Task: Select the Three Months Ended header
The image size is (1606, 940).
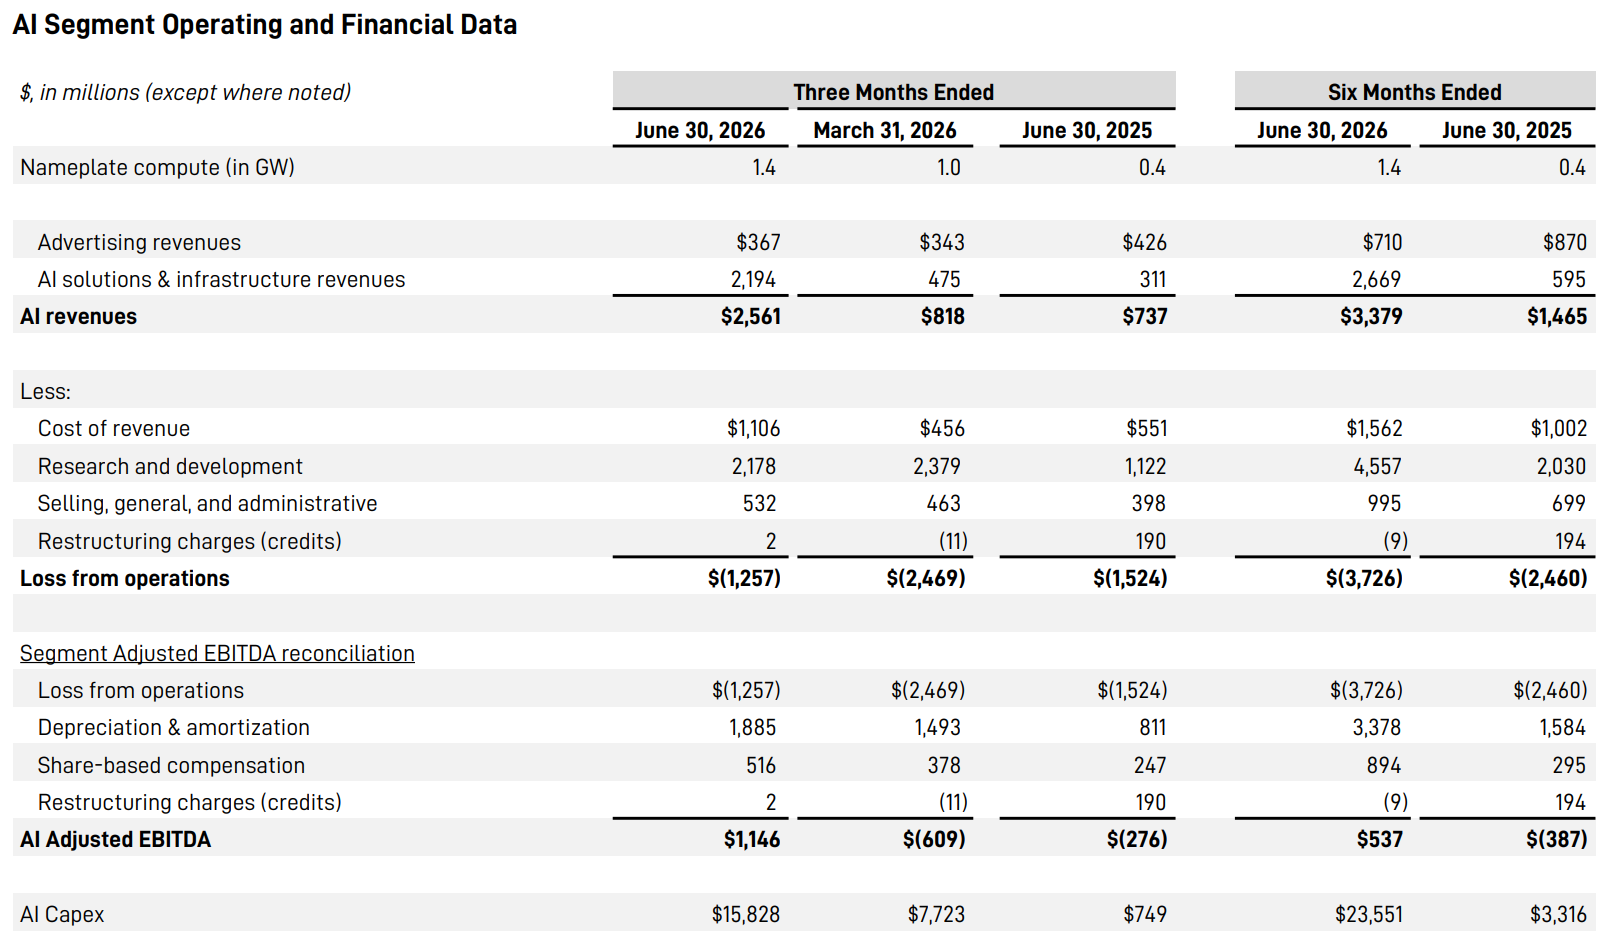Action: (894, 92)
